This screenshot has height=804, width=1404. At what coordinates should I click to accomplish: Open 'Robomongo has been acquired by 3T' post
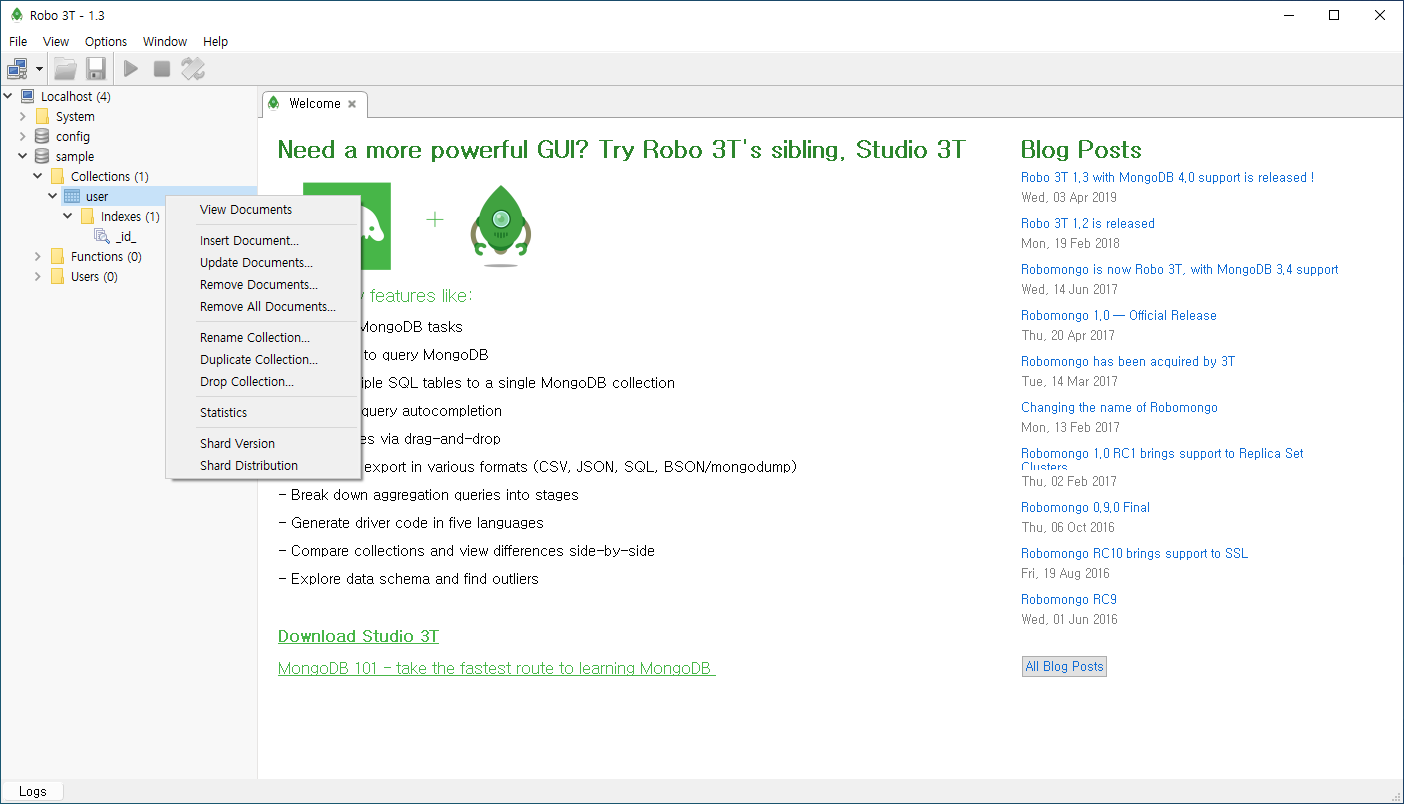(1128, 361)
